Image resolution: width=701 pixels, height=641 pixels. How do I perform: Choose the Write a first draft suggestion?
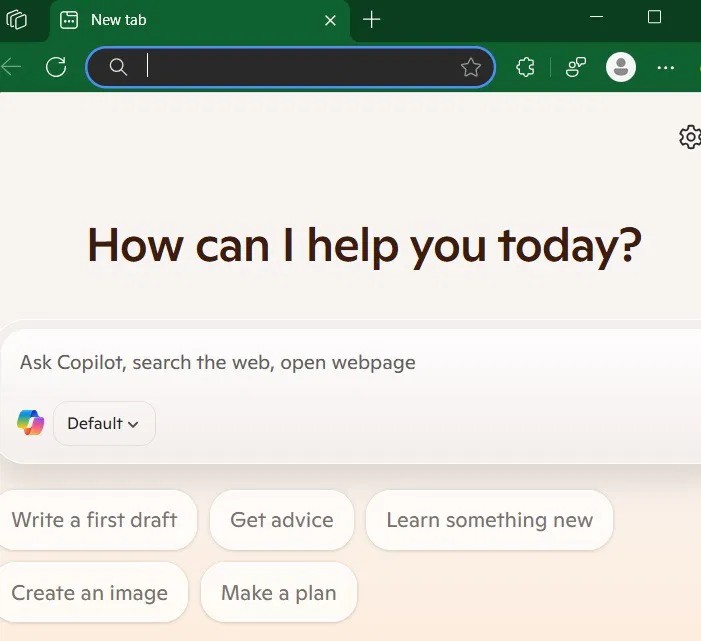pyautogui.click(x=94, y=520)
